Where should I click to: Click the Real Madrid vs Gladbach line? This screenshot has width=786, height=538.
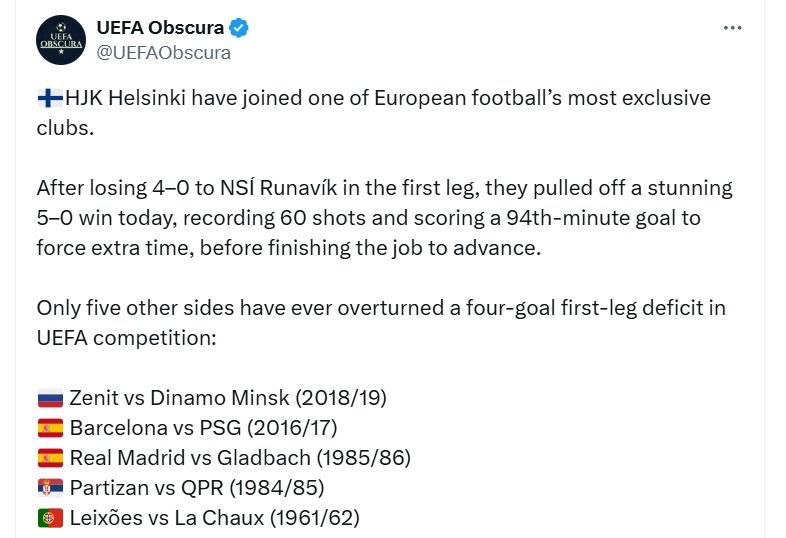pyautogui.click(x=240, y=458)
